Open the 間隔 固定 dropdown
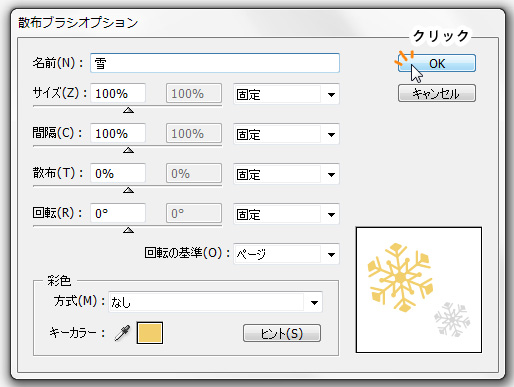 pos(286,134)
